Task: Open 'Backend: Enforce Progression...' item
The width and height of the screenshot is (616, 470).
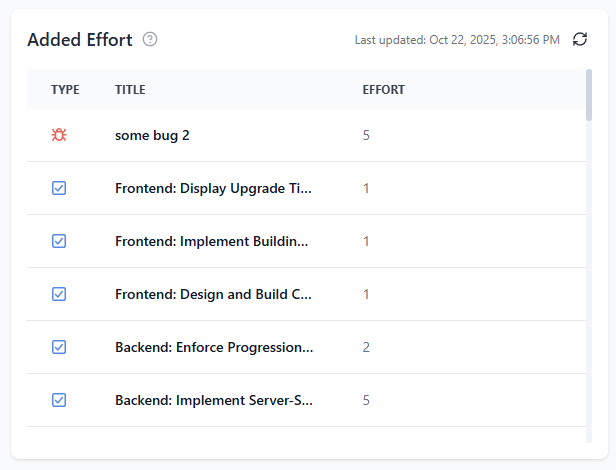Action: tap(214, 347)
